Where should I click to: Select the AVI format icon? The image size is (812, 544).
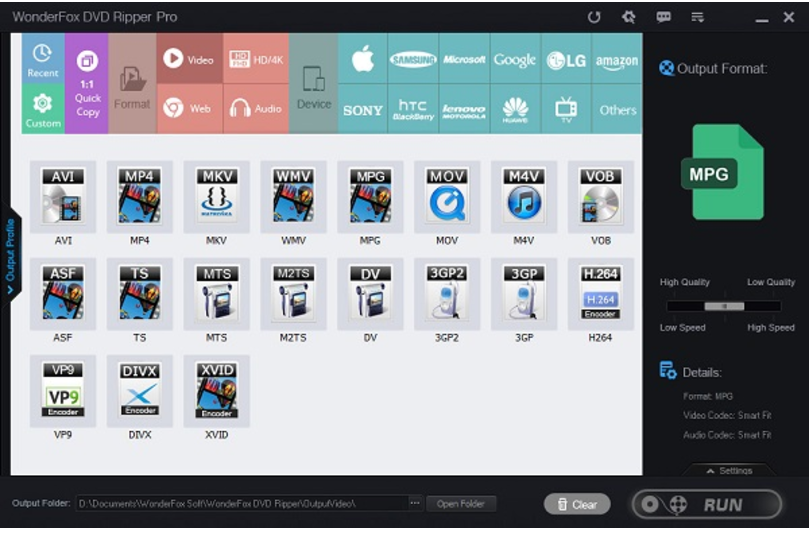[63, 197]
